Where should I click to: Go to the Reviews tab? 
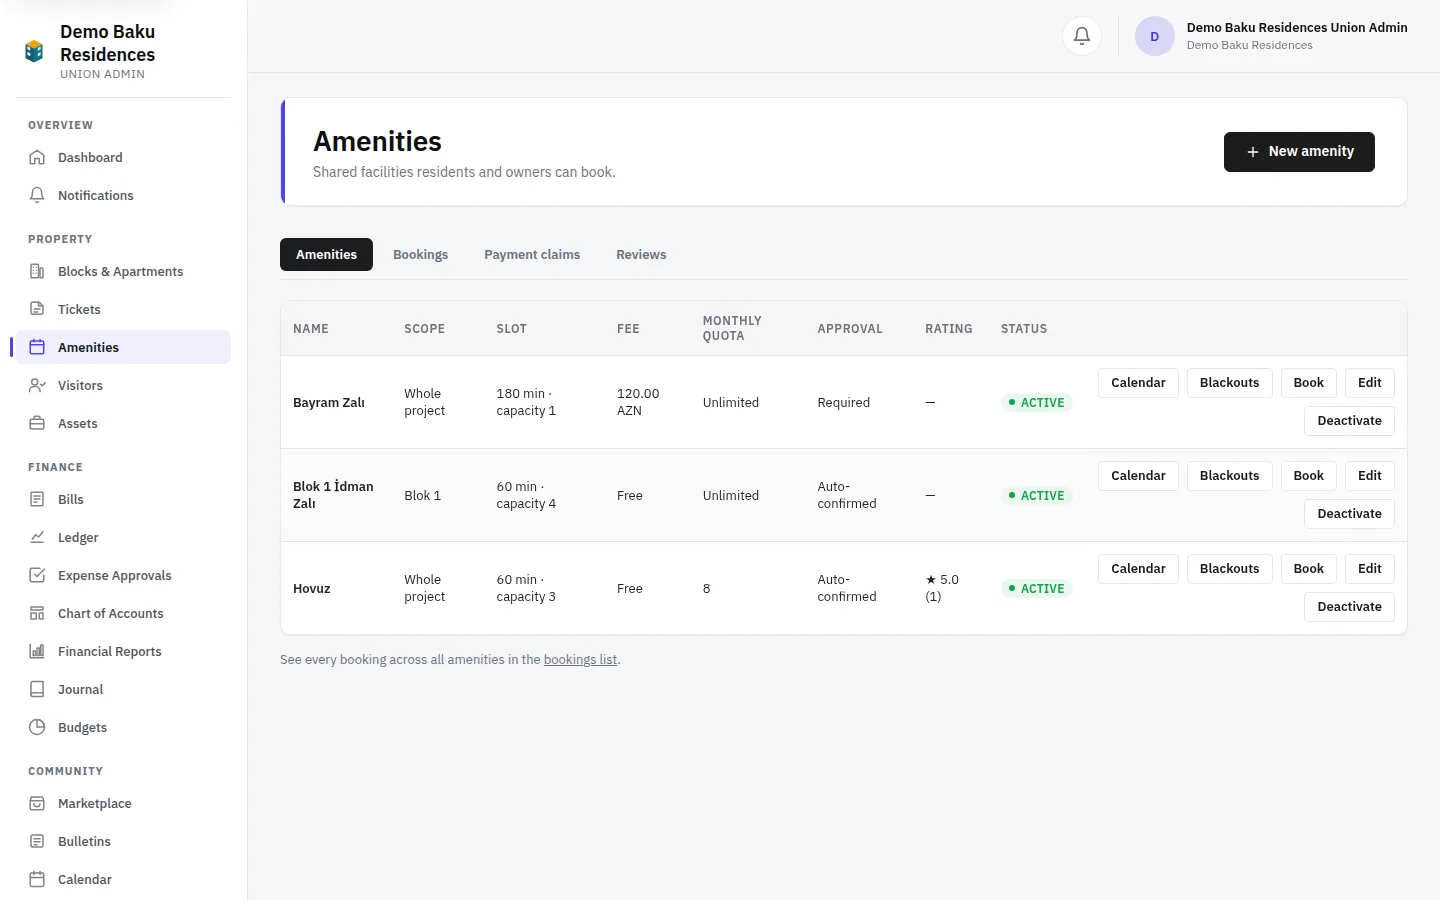pos(641,254)
